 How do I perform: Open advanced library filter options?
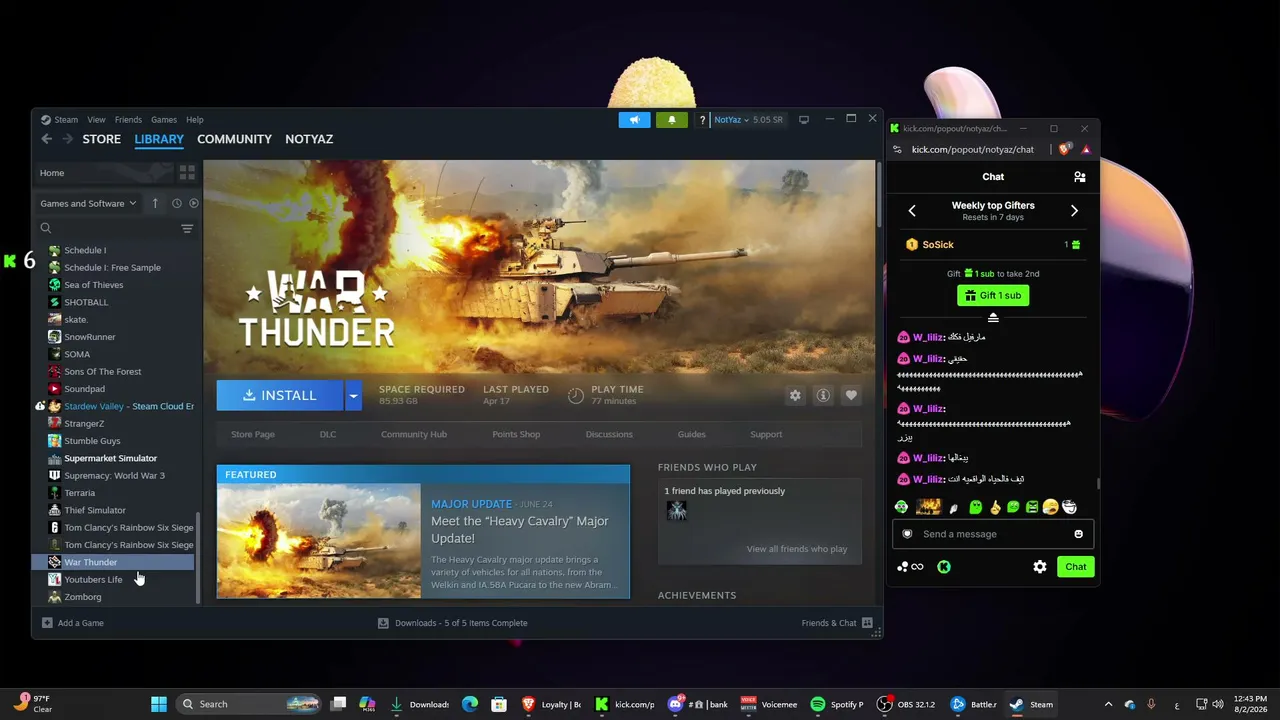point(187,229)
